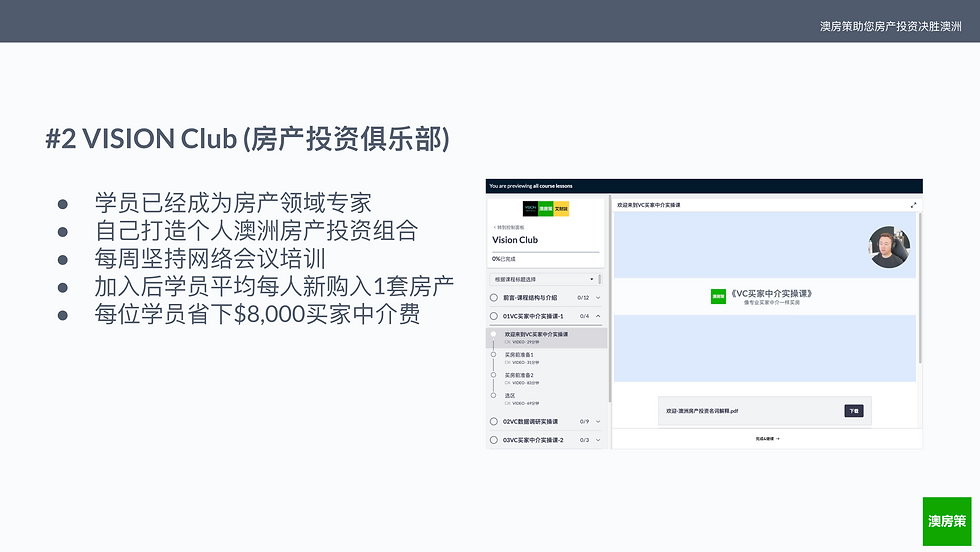The image size is (980, 552).
Task: Select the highlighted 欢迎来到VC买家中介实操课 lesson row
Action: pos(547,338)
